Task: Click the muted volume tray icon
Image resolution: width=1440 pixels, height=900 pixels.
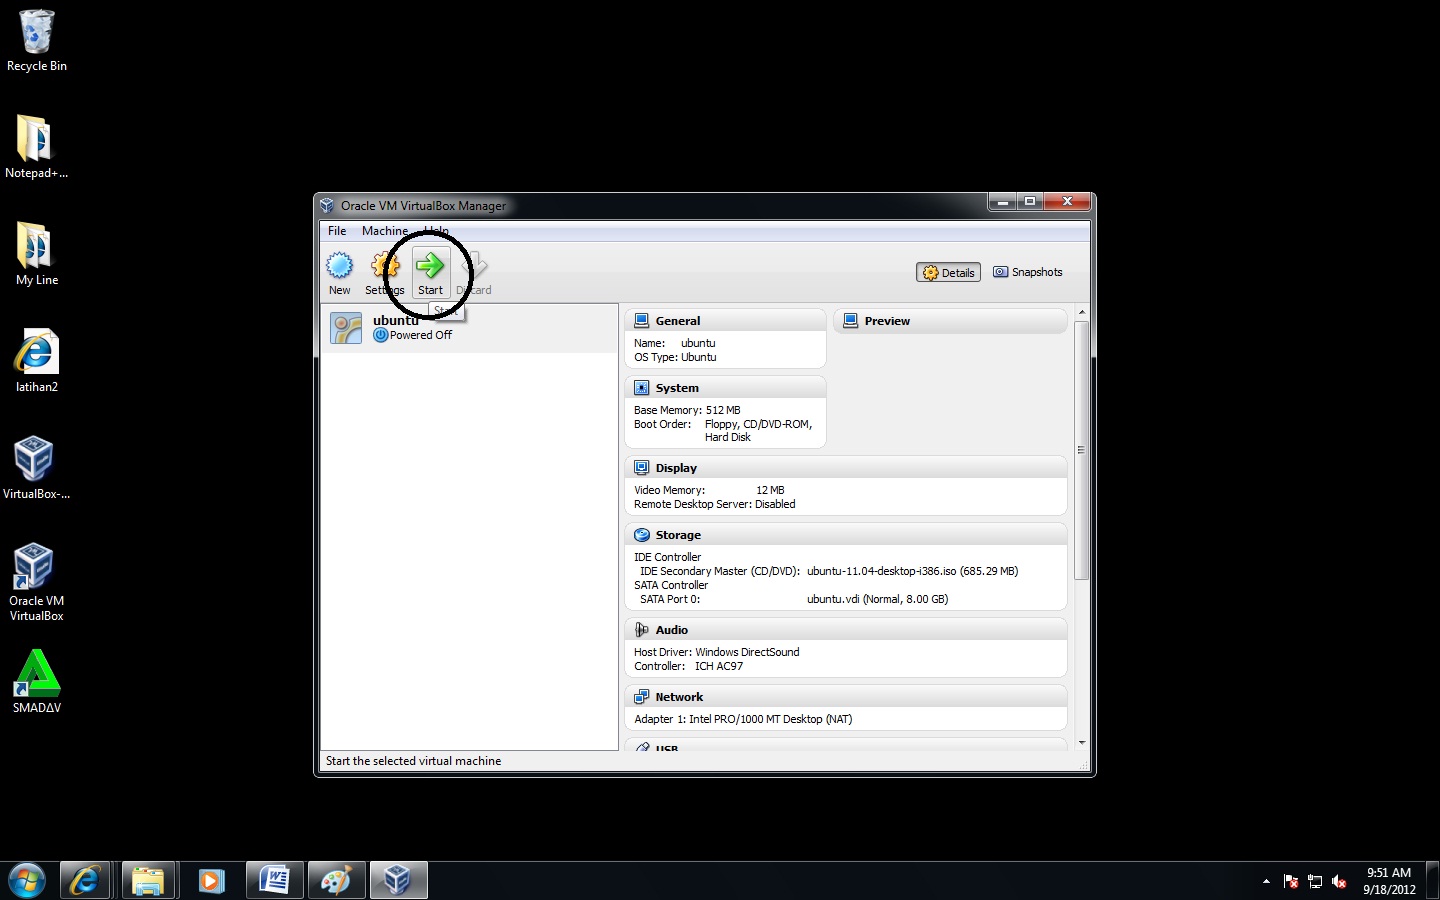Action: pyautogui.click(x=1339, y=881)
